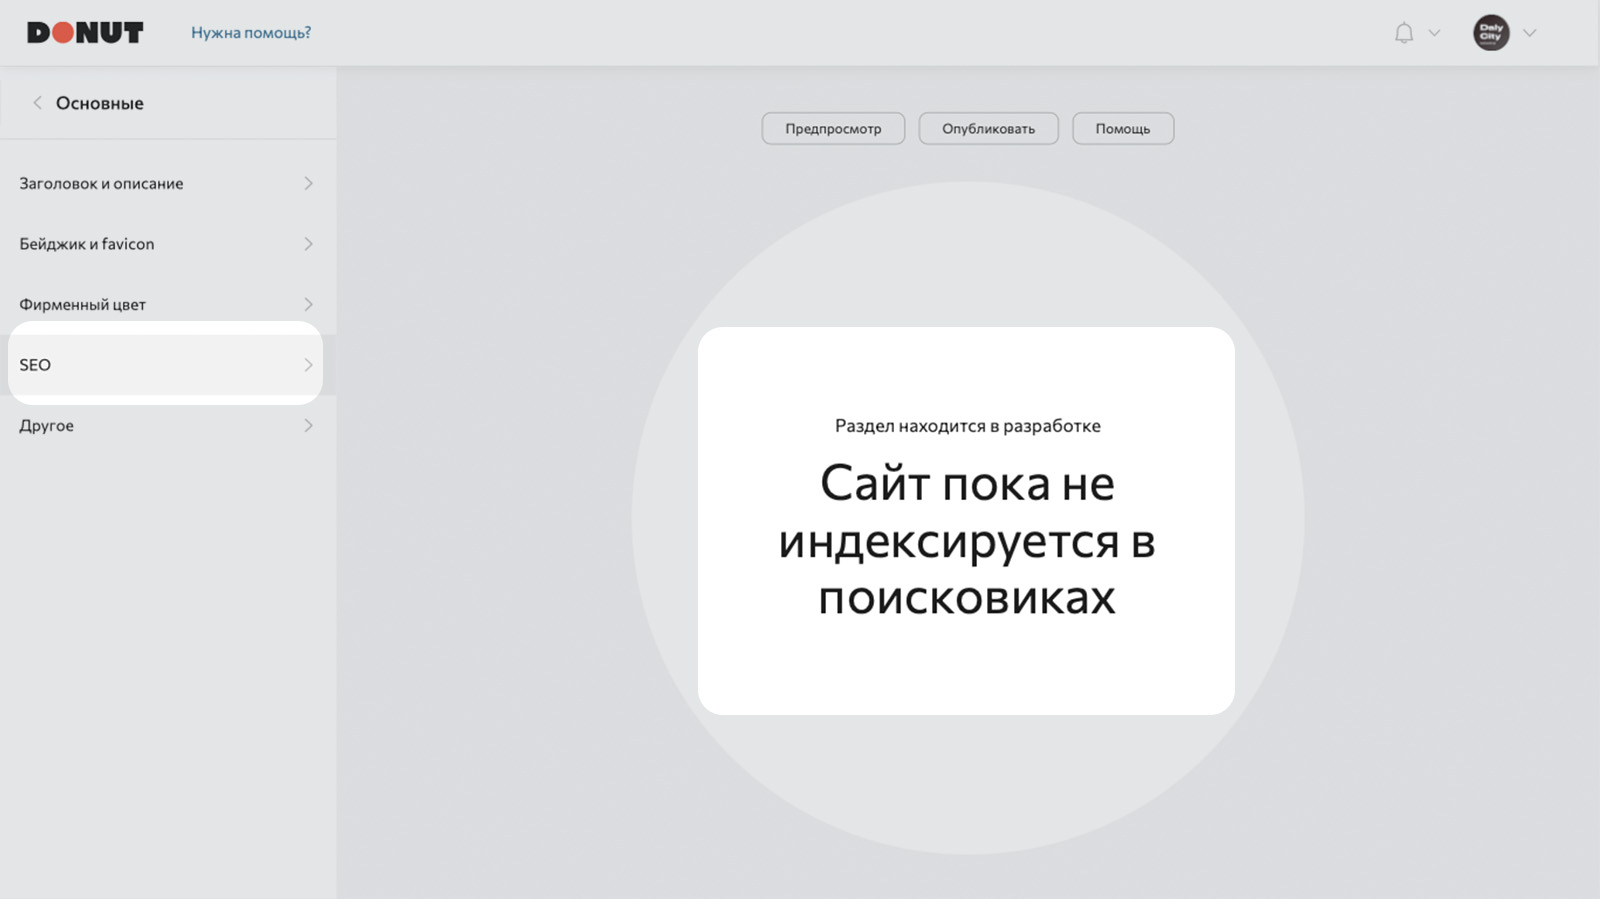The height and width of the screenshot is (899, 1600).
Task: Select the SEO menu item
Action: click(x=166, y=365)
